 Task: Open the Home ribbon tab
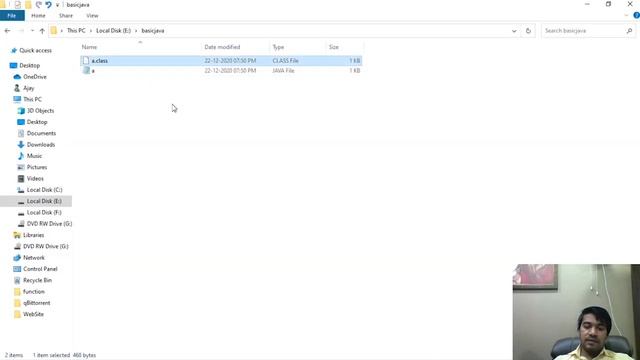(x=38, y=16)
